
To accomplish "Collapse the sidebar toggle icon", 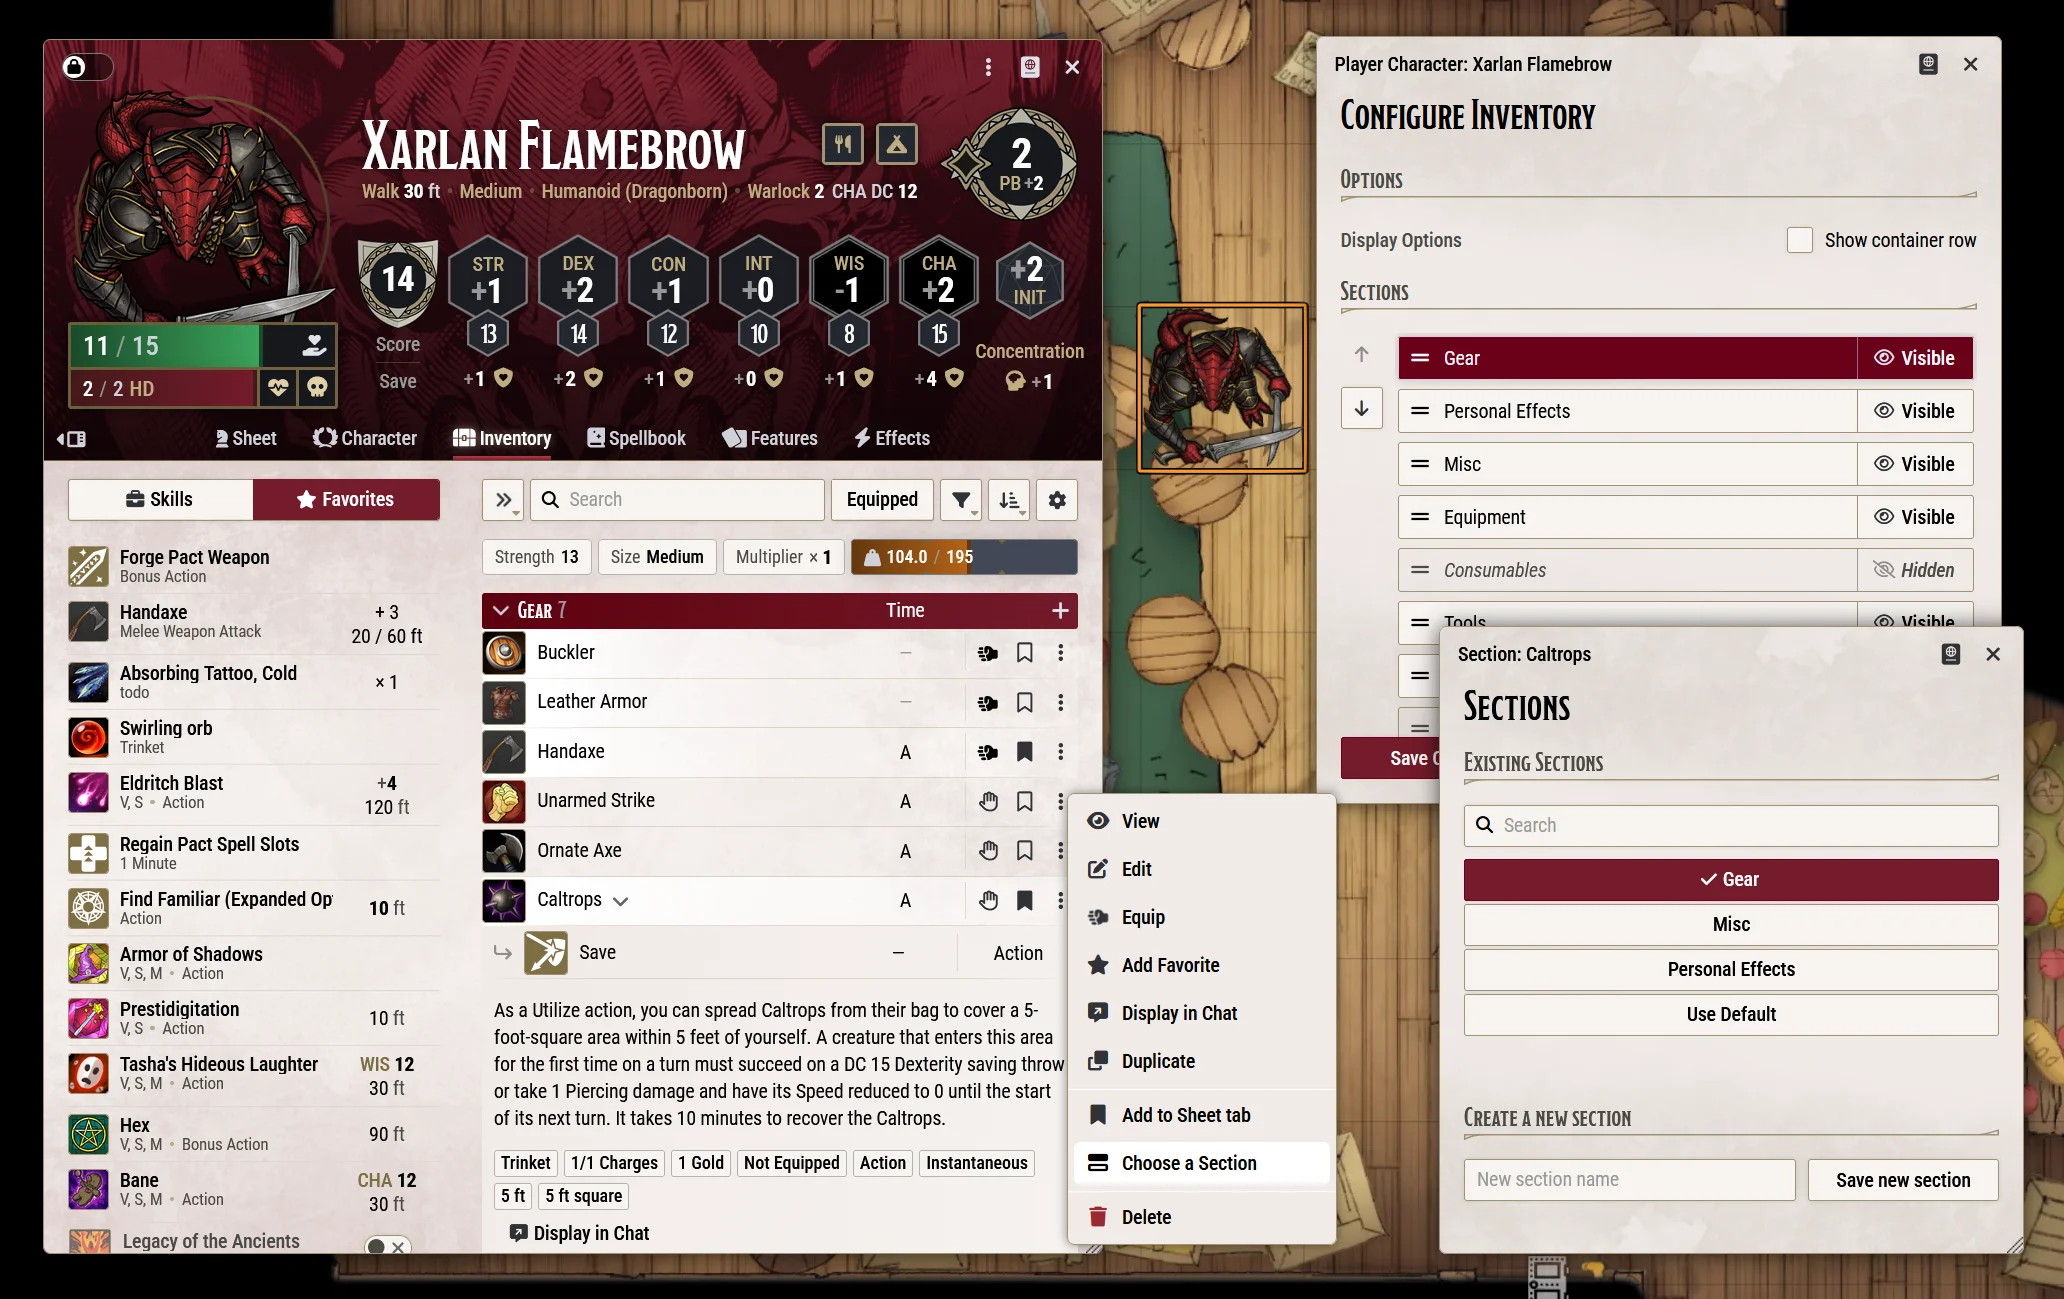I will click(x=71, y=439).
